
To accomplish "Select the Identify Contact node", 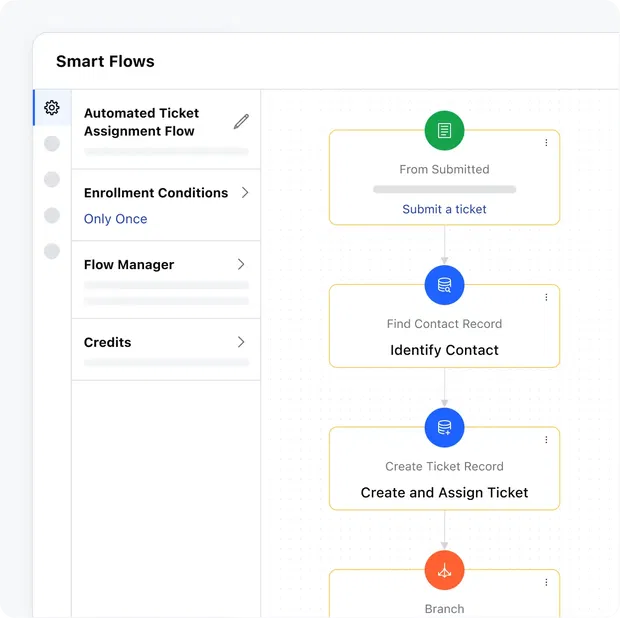I will pyautogui.click(x=444, y=350).
